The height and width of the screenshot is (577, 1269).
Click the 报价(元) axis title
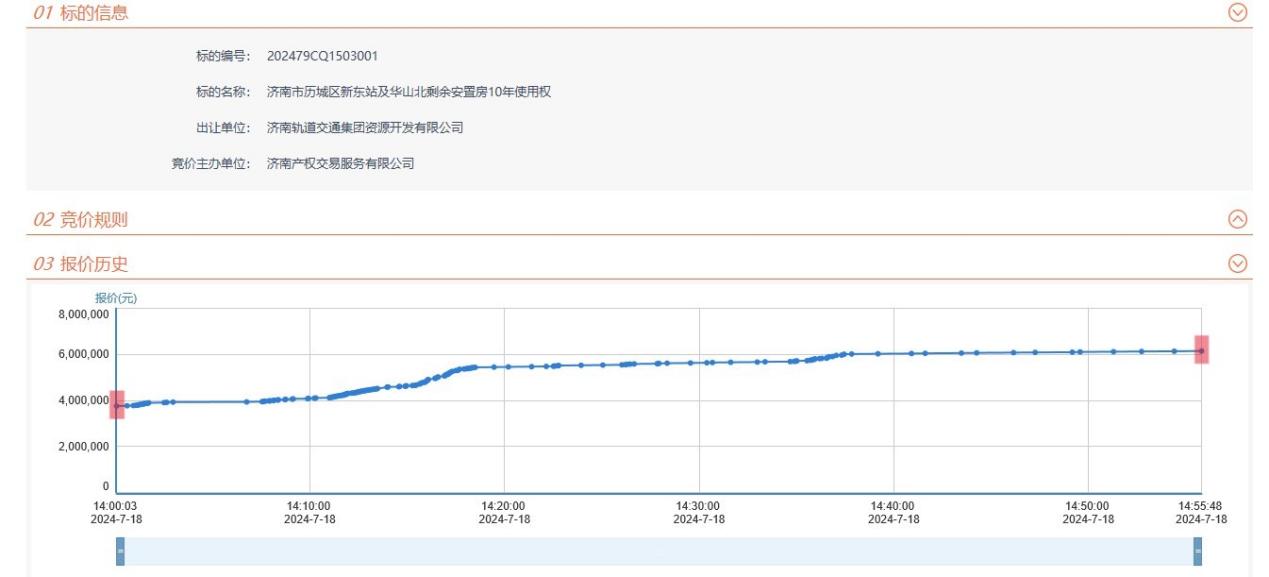click(x=116, y=298)
